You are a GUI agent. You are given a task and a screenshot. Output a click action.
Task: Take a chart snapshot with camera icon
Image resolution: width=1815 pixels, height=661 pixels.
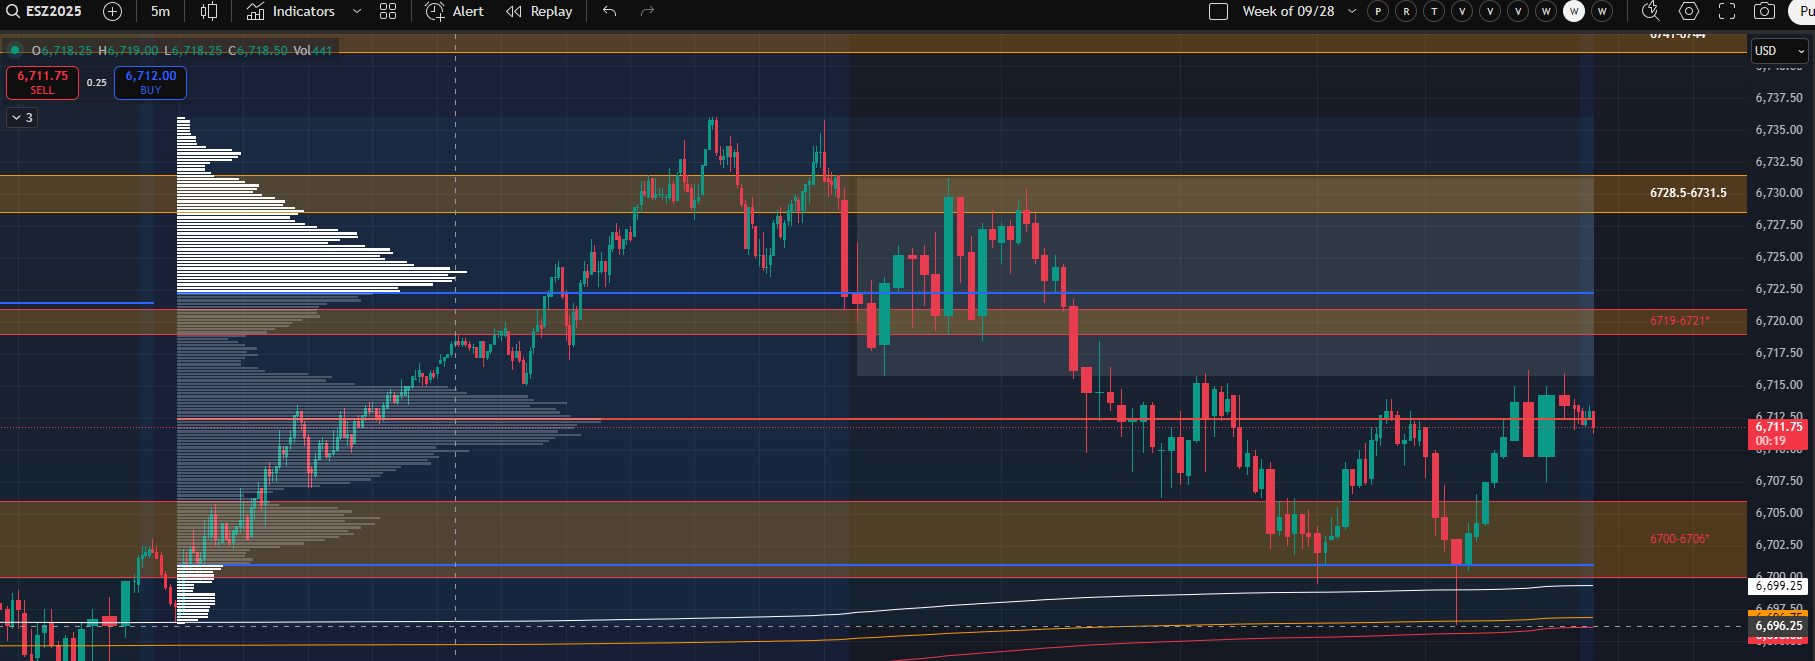[1765, 11]
